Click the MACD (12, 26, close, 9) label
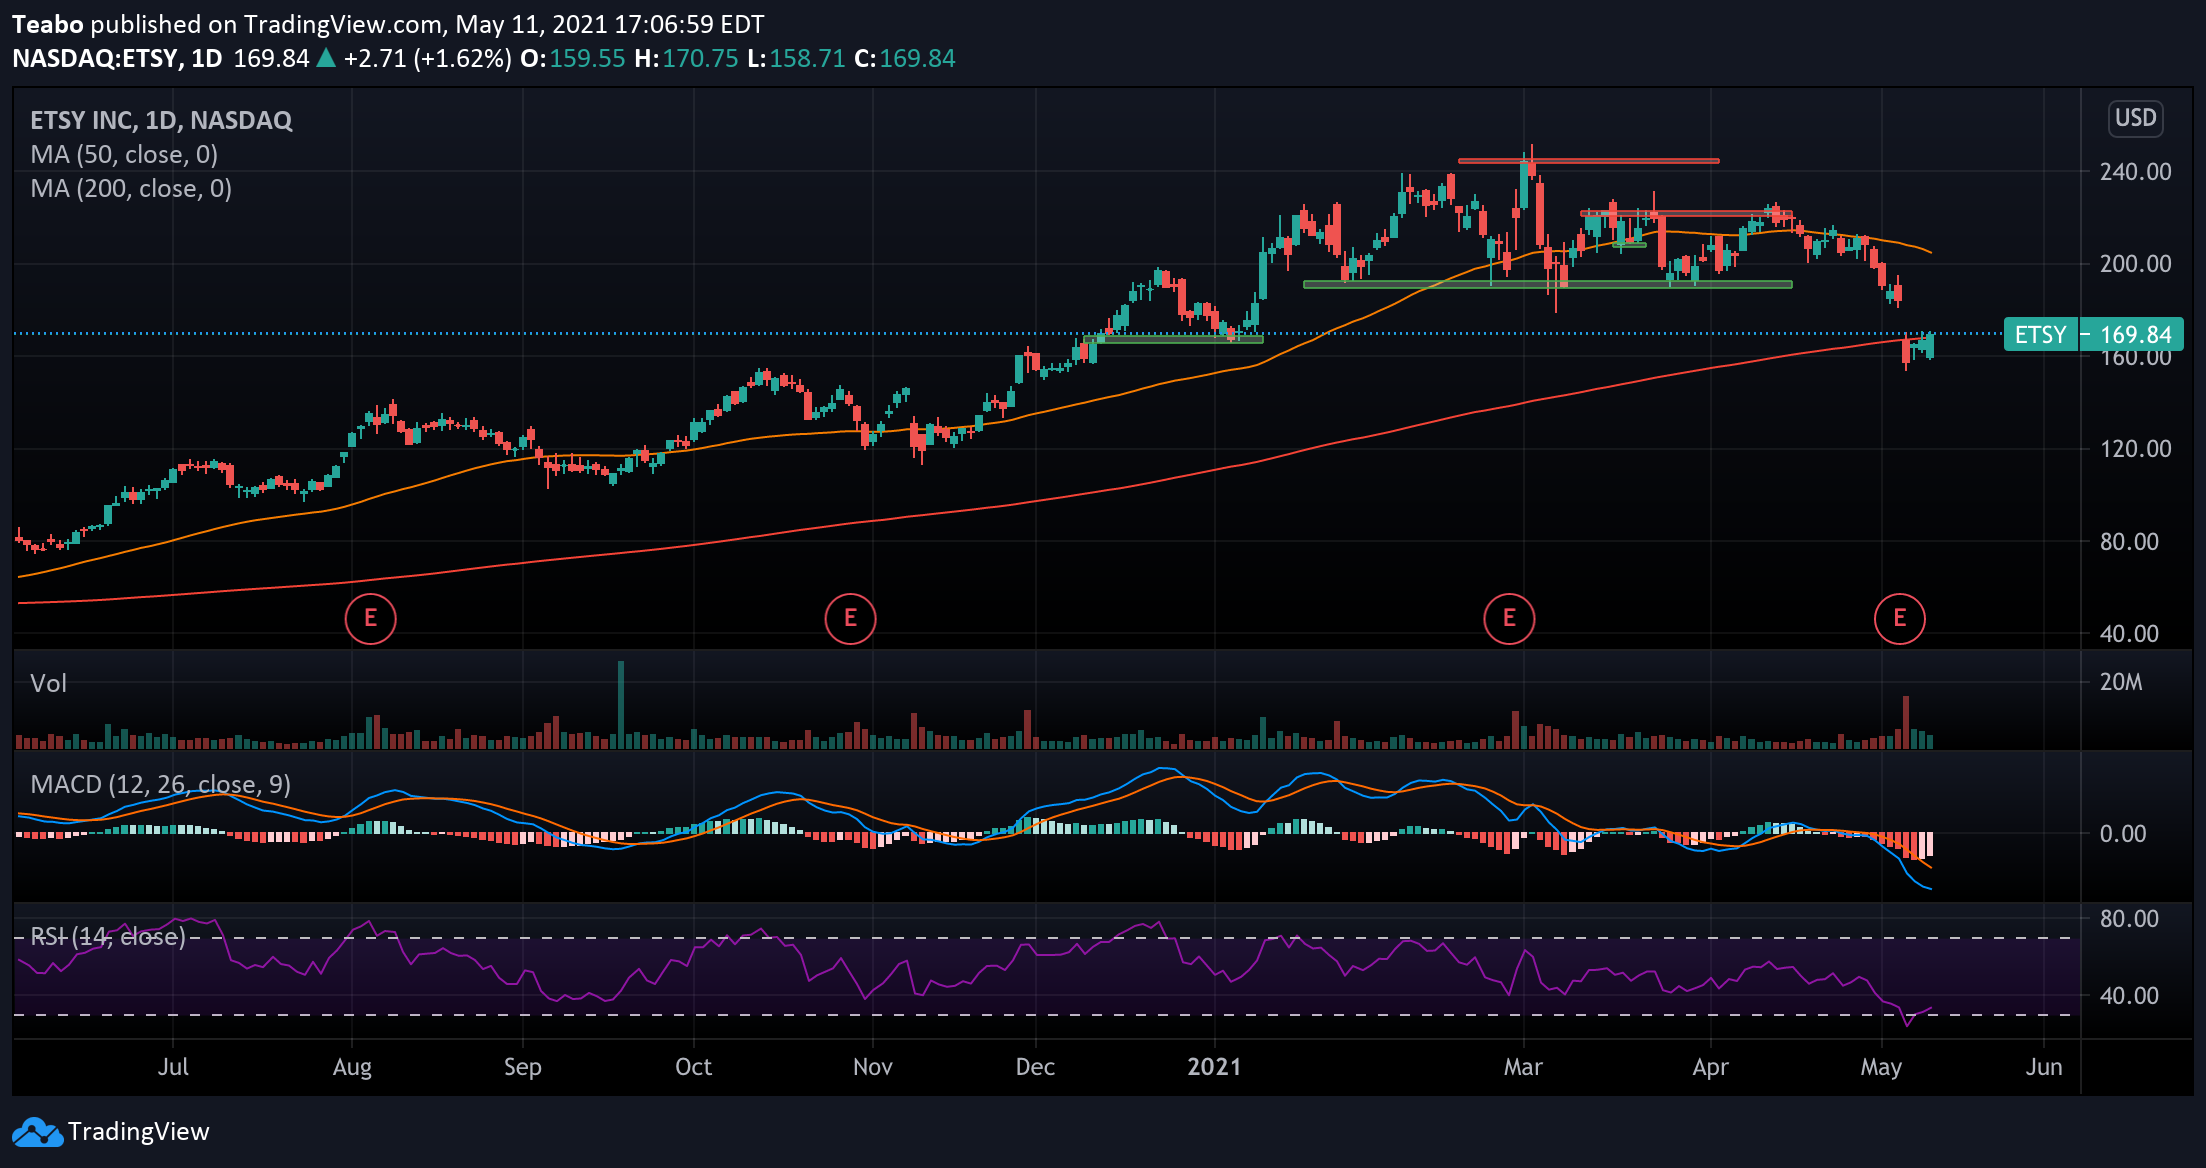 (x=160, y=784)
